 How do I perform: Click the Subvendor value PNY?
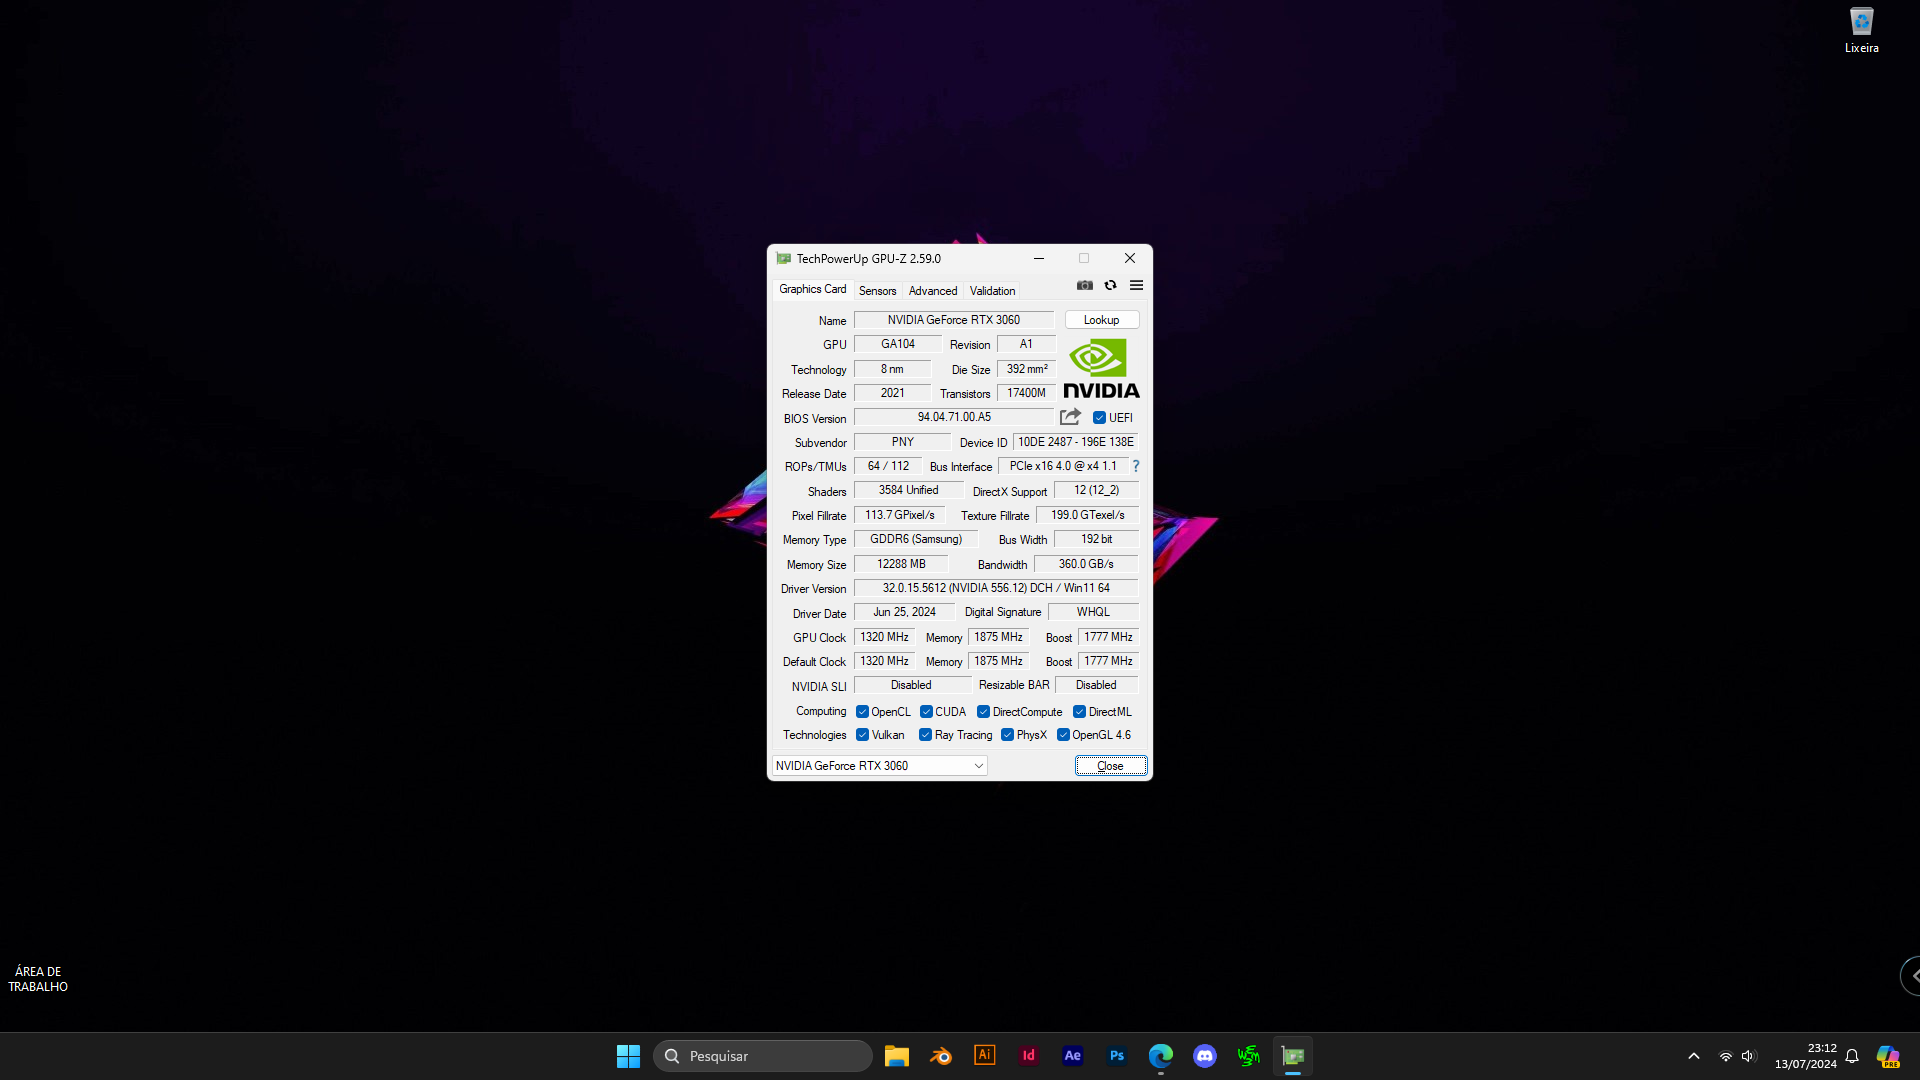(903, 442)
